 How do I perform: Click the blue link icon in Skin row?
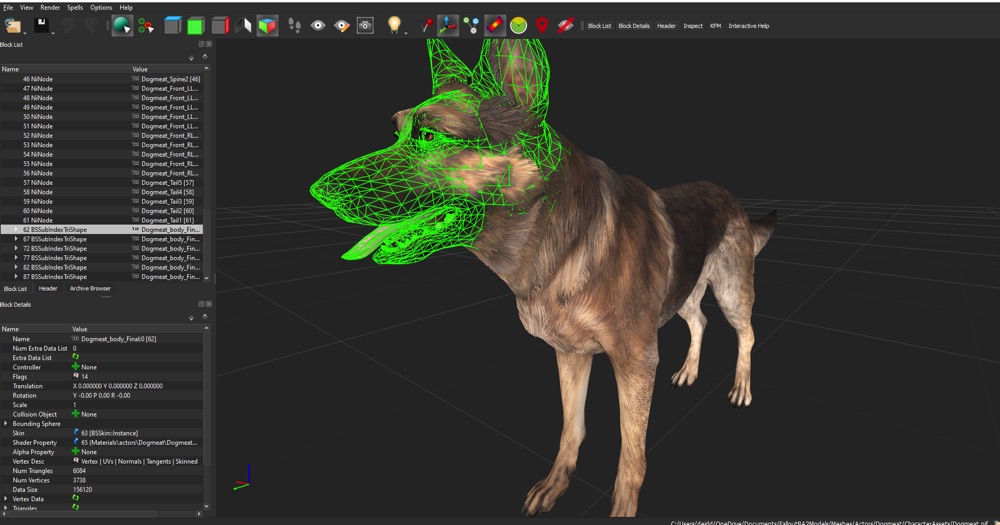(x=76, y=433)
